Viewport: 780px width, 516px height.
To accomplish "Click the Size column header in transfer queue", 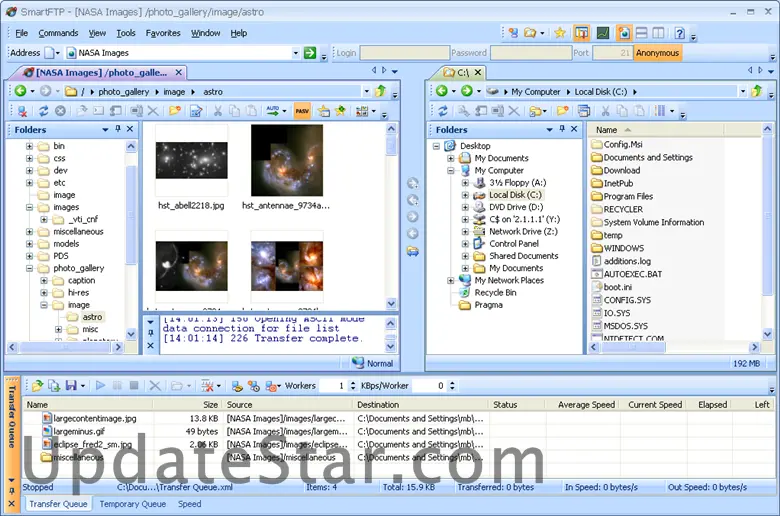I will click(187, 405).
